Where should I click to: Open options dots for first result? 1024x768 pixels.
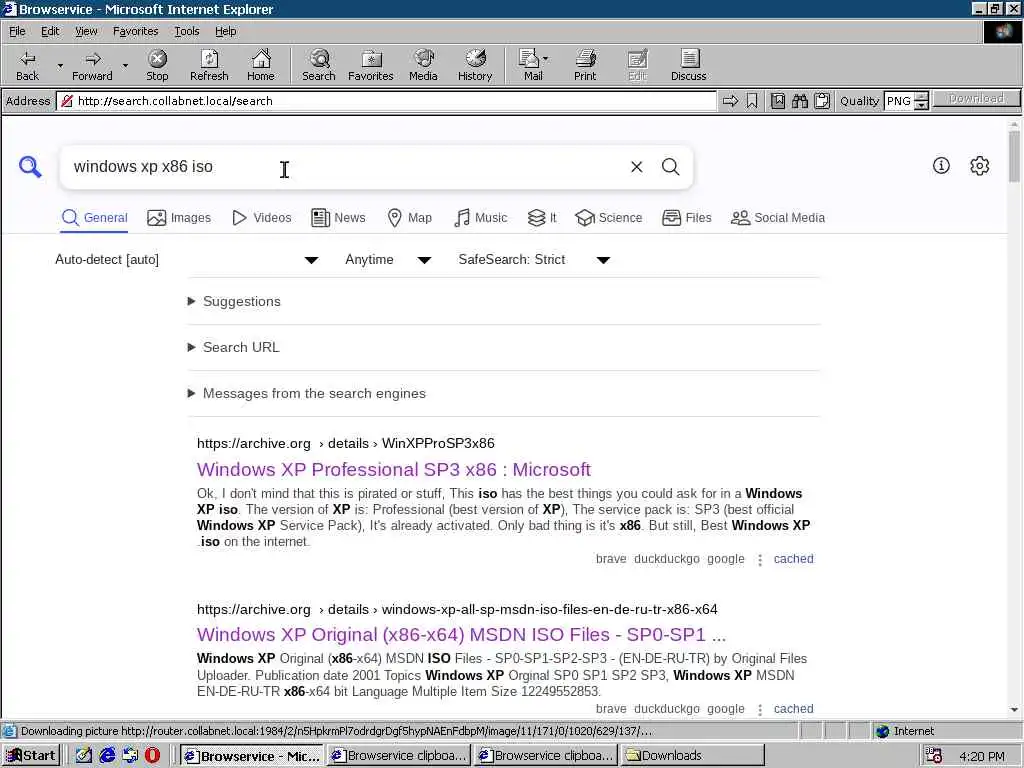click(x=760, y=560)
